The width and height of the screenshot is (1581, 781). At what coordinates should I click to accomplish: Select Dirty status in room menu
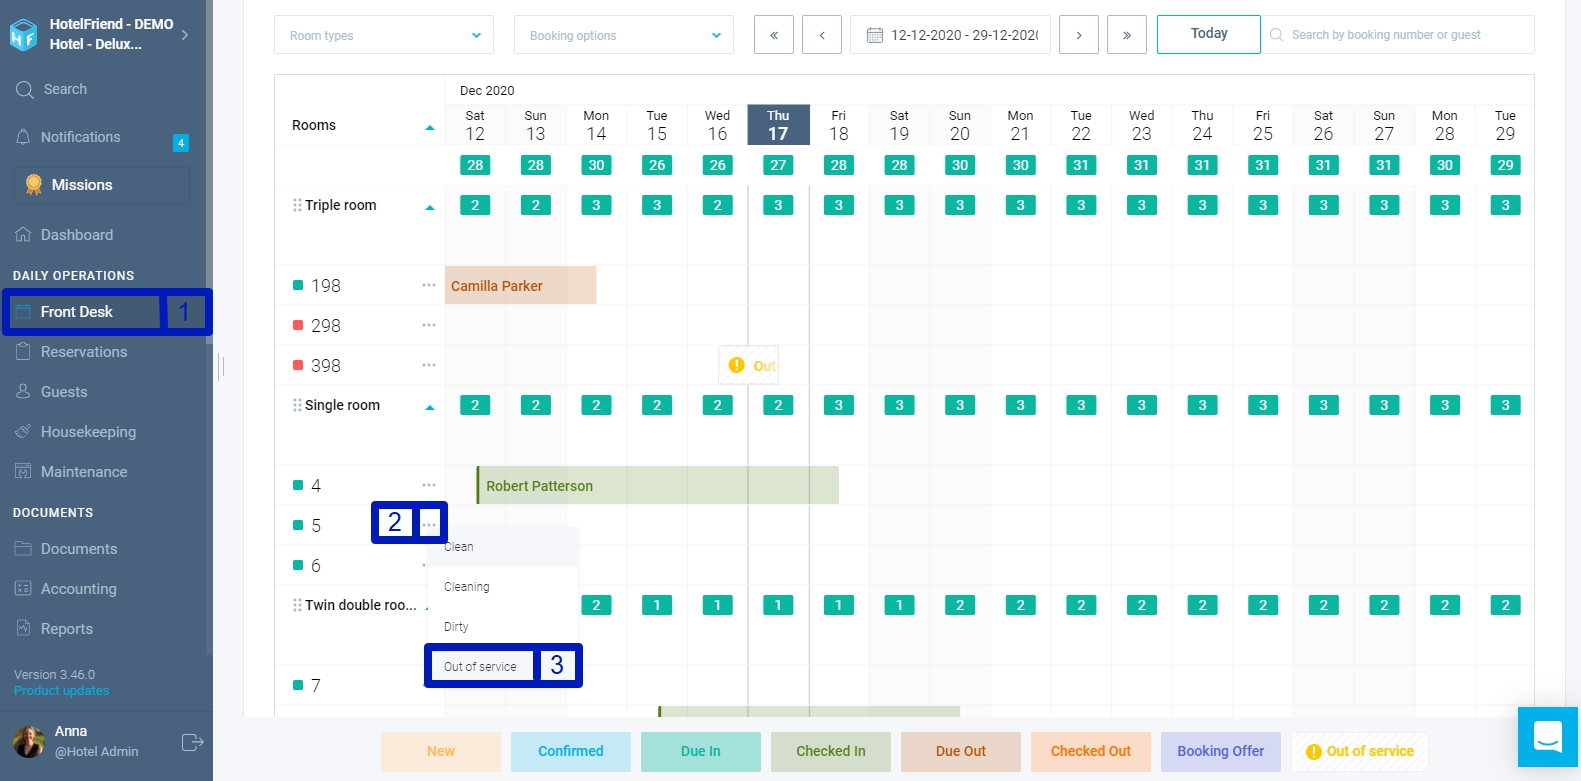click(x=503, y=627)
